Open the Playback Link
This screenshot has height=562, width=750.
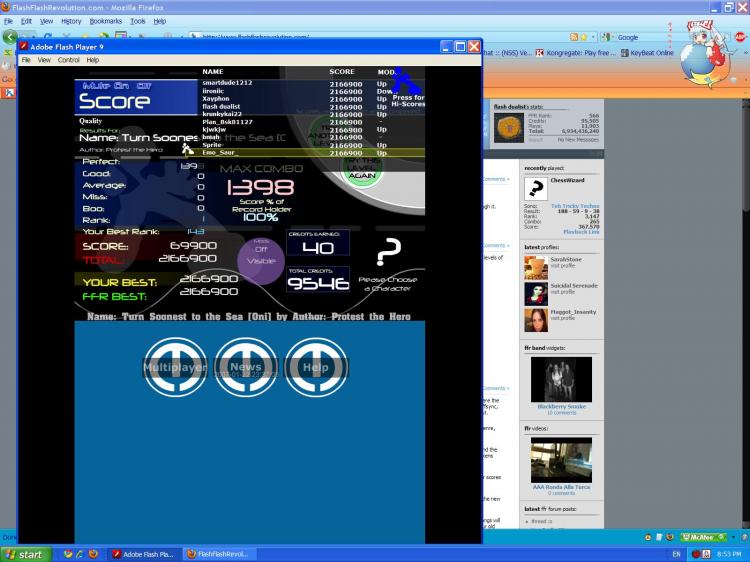[581, 232]
